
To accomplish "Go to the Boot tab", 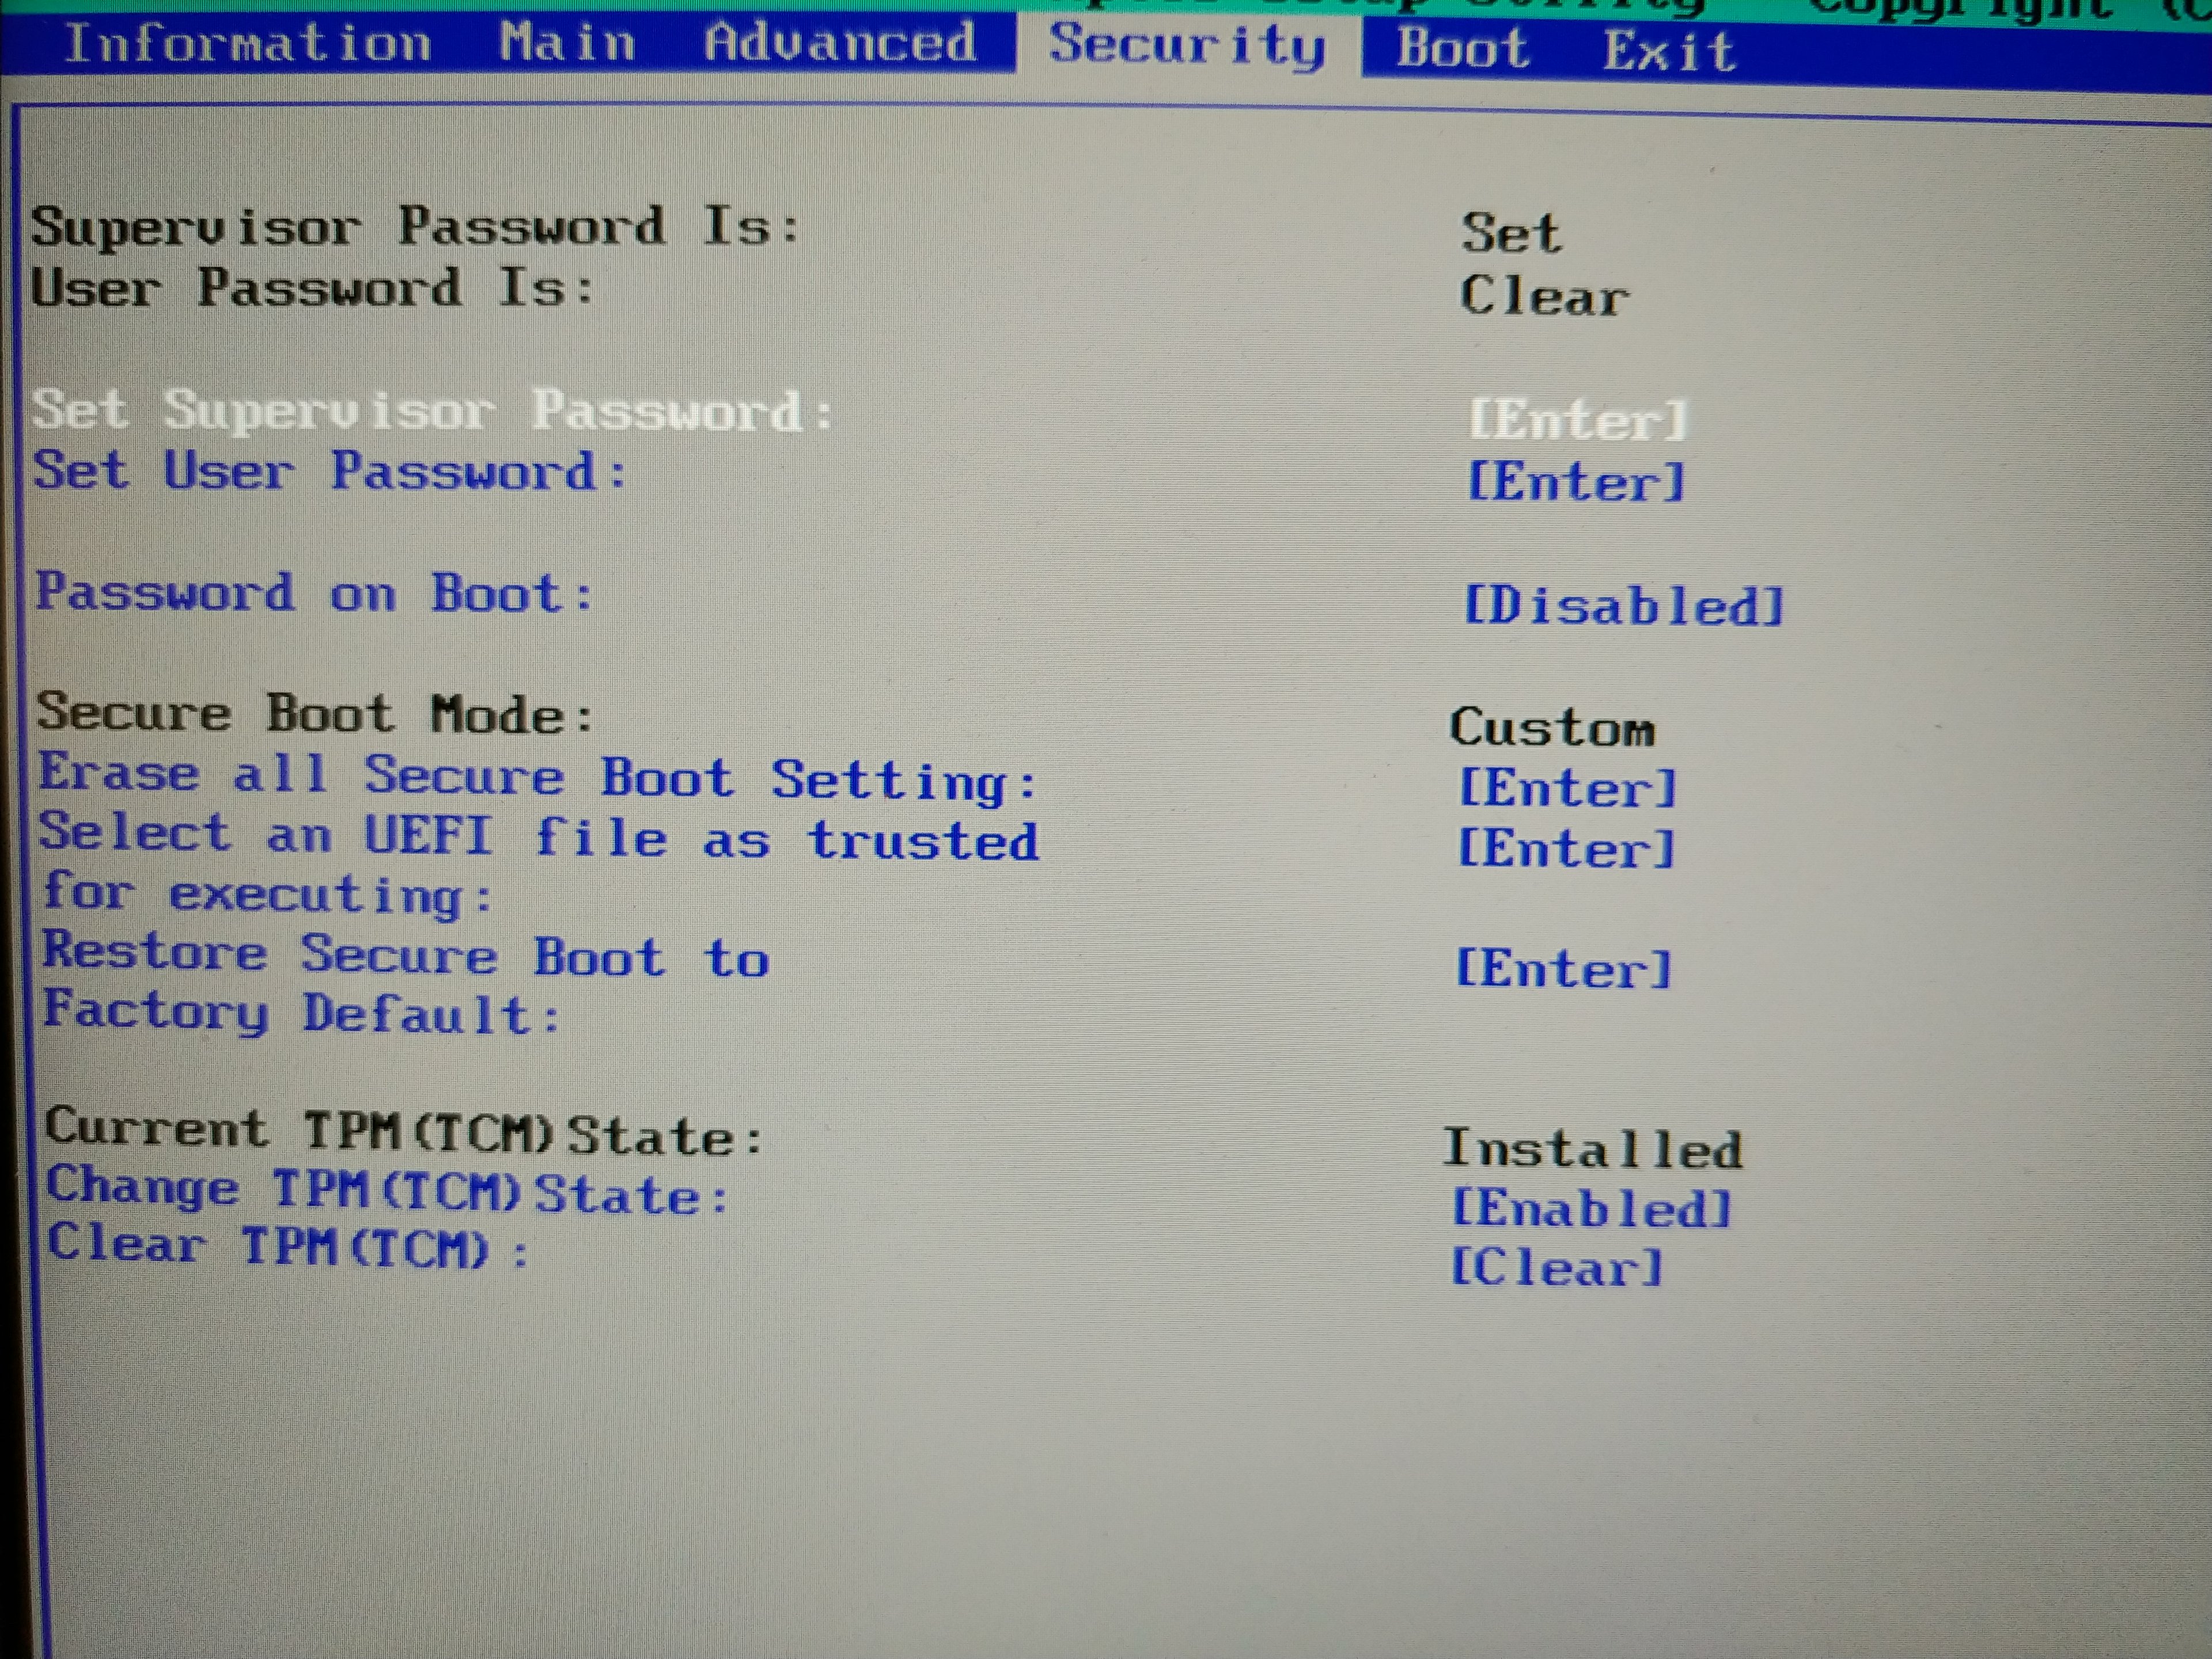I will 1462,48.
